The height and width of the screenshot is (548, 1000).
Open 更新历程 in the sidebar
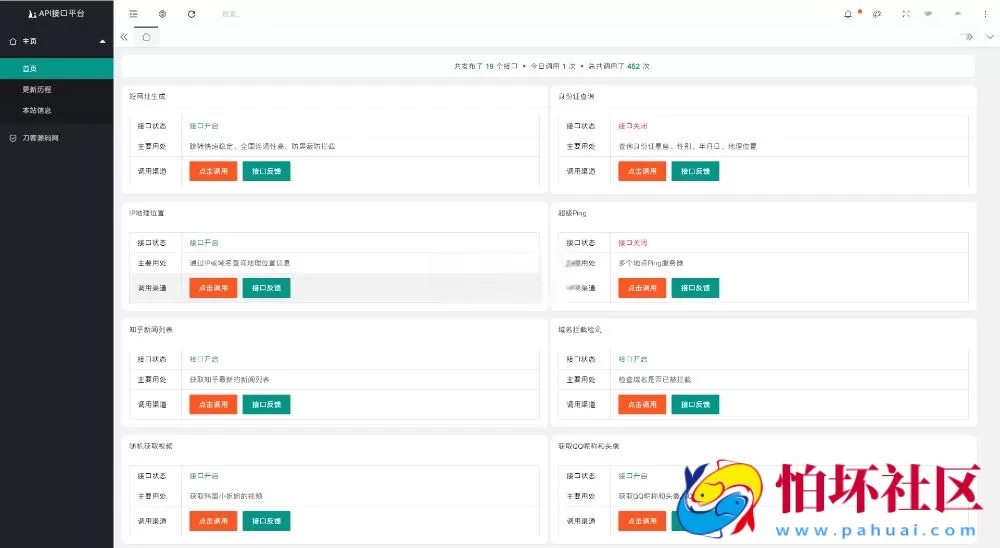(57, 89)
